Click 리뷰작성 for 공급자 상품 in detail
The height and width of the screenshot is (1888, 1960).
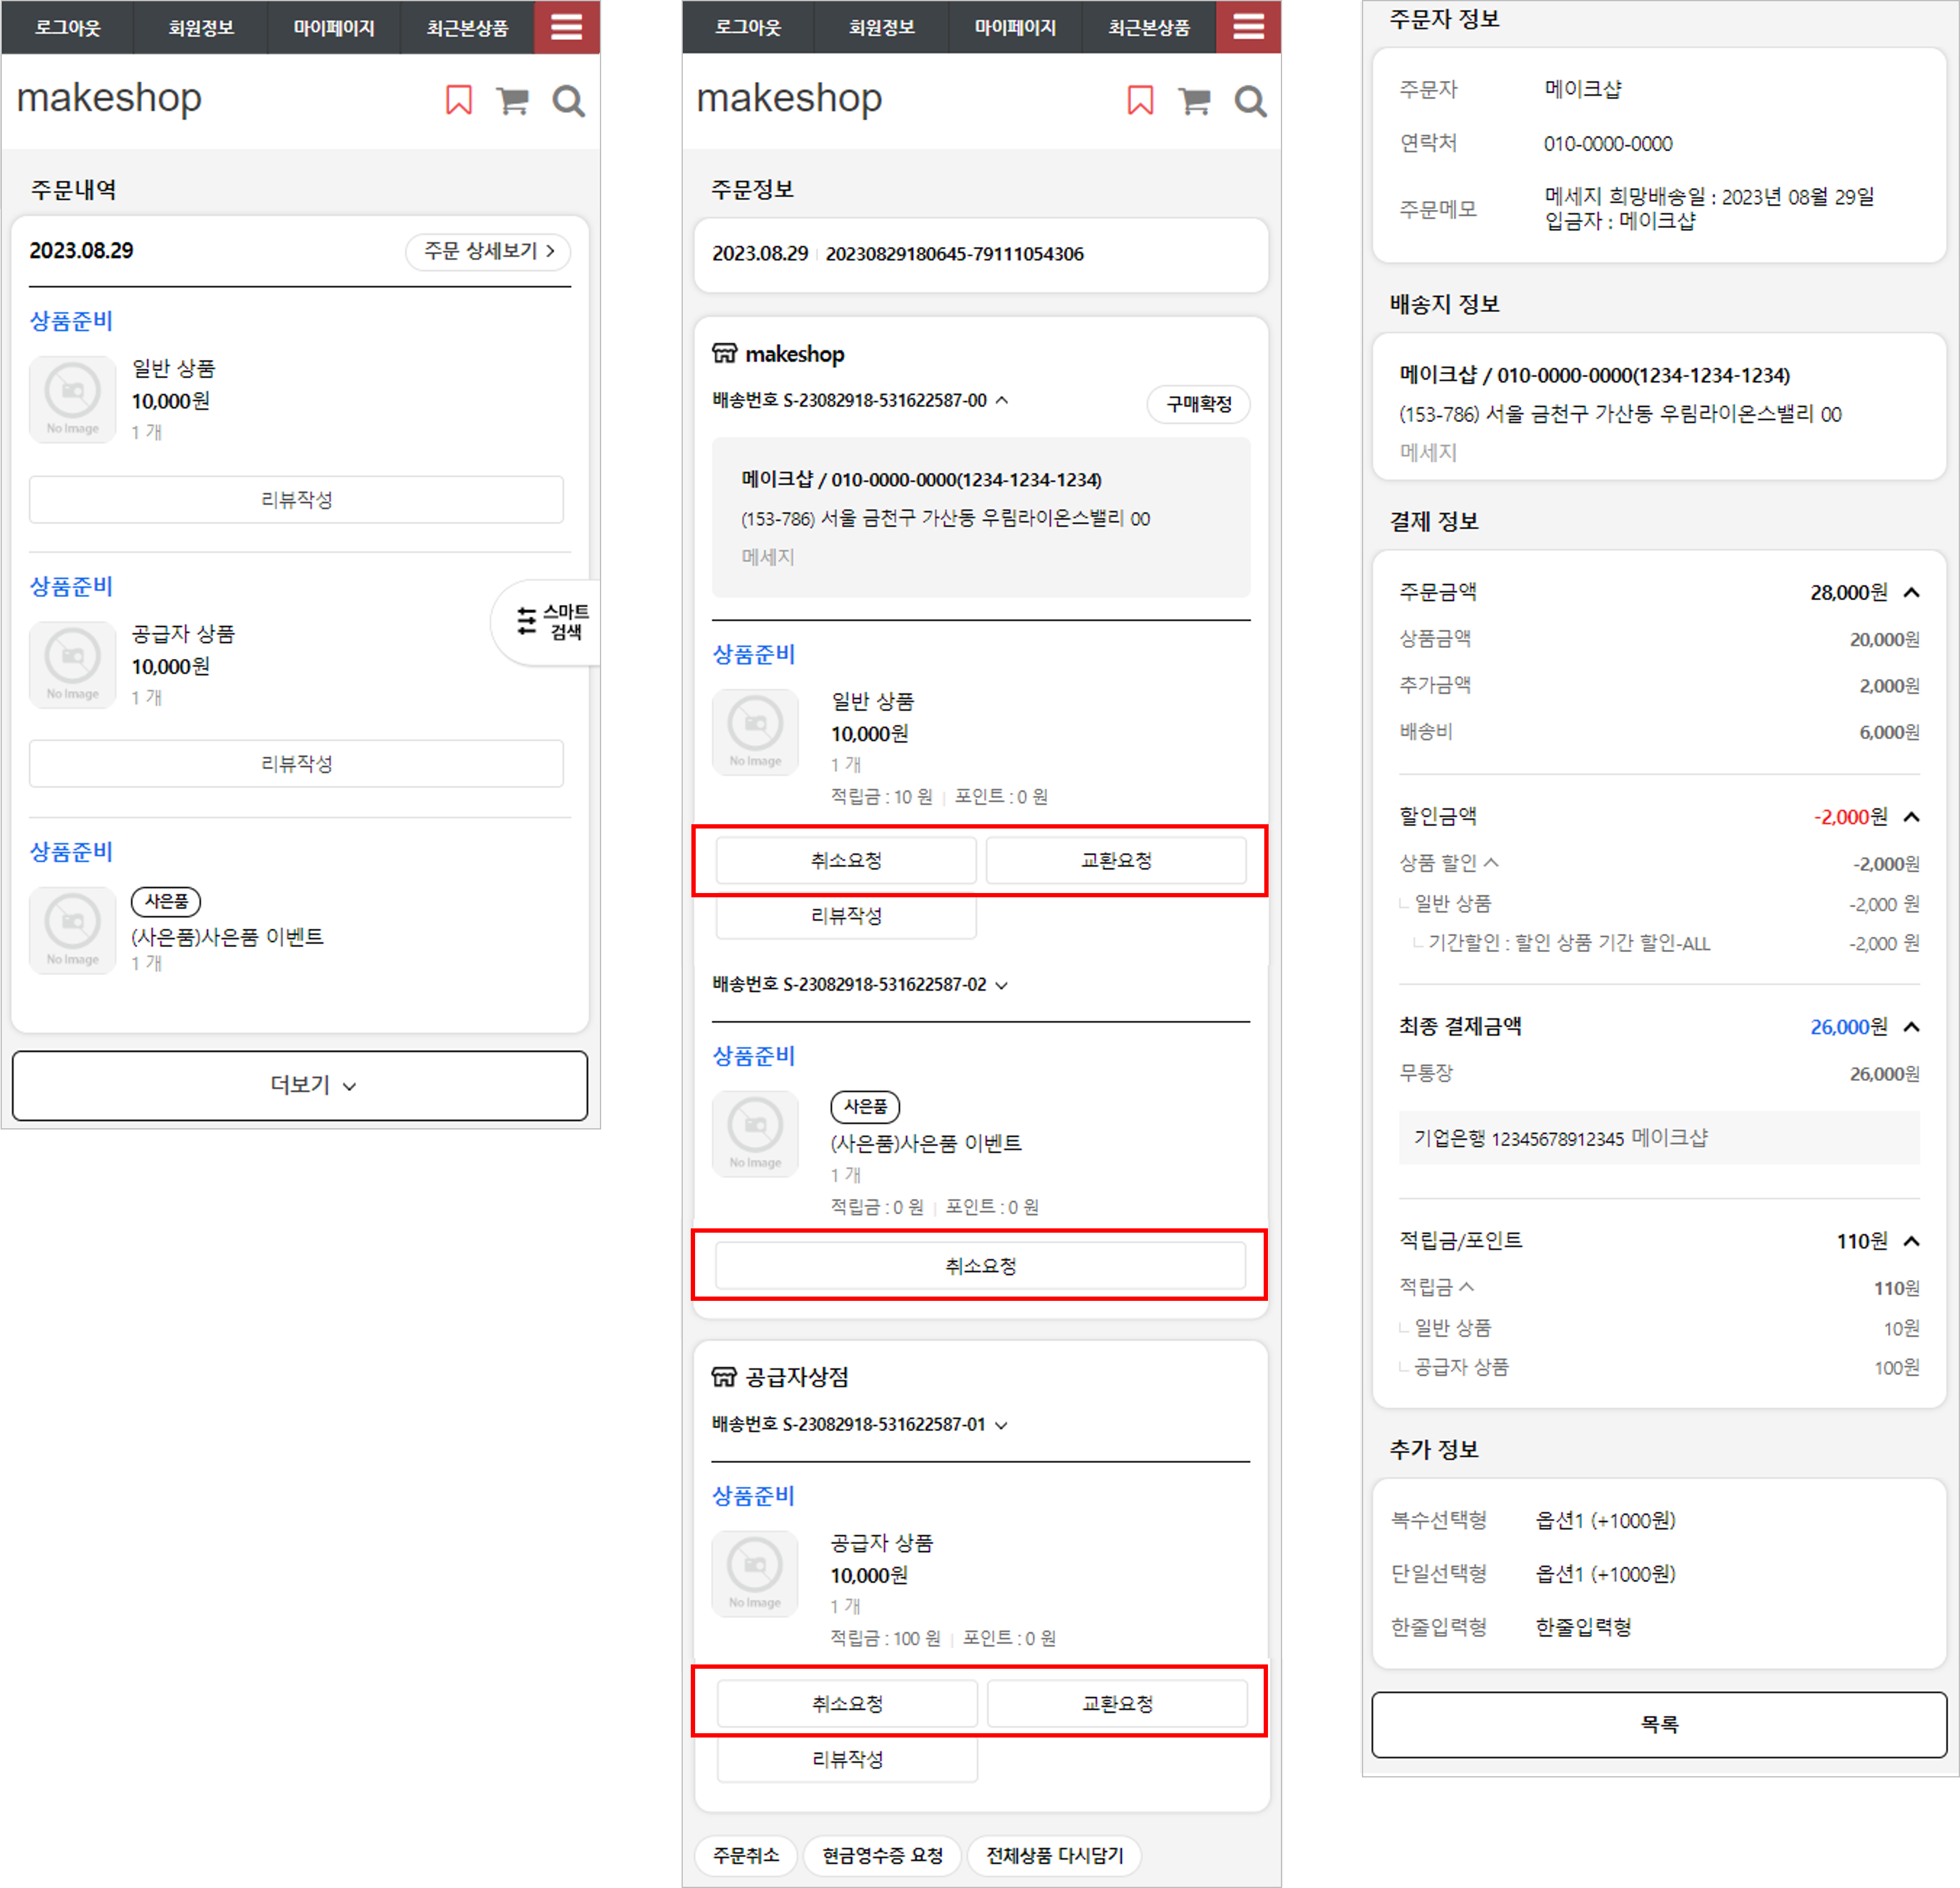coord(847,1759)
